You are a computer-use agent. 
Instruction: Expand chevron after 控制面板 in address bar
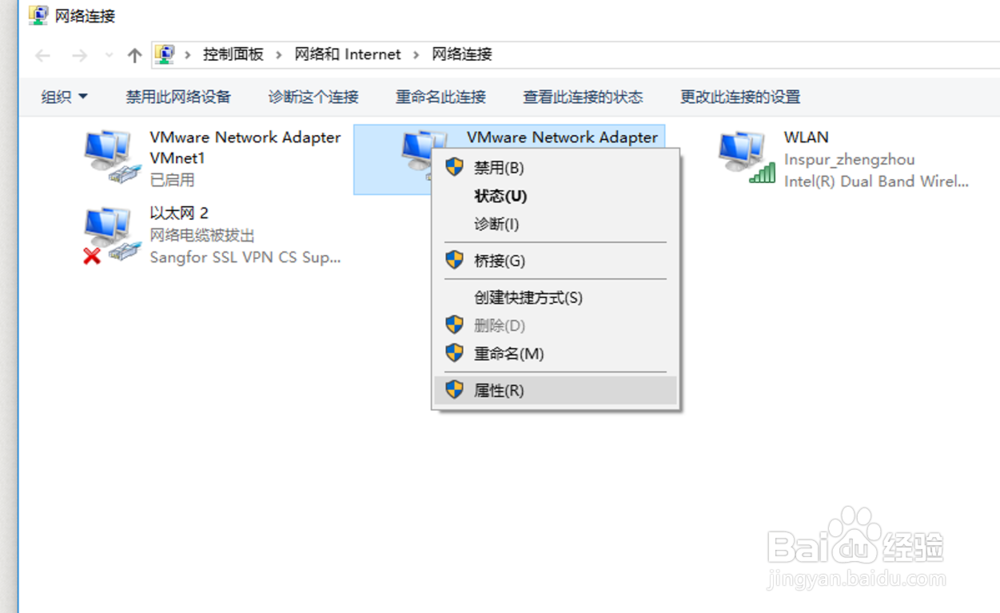pos(279,55)
